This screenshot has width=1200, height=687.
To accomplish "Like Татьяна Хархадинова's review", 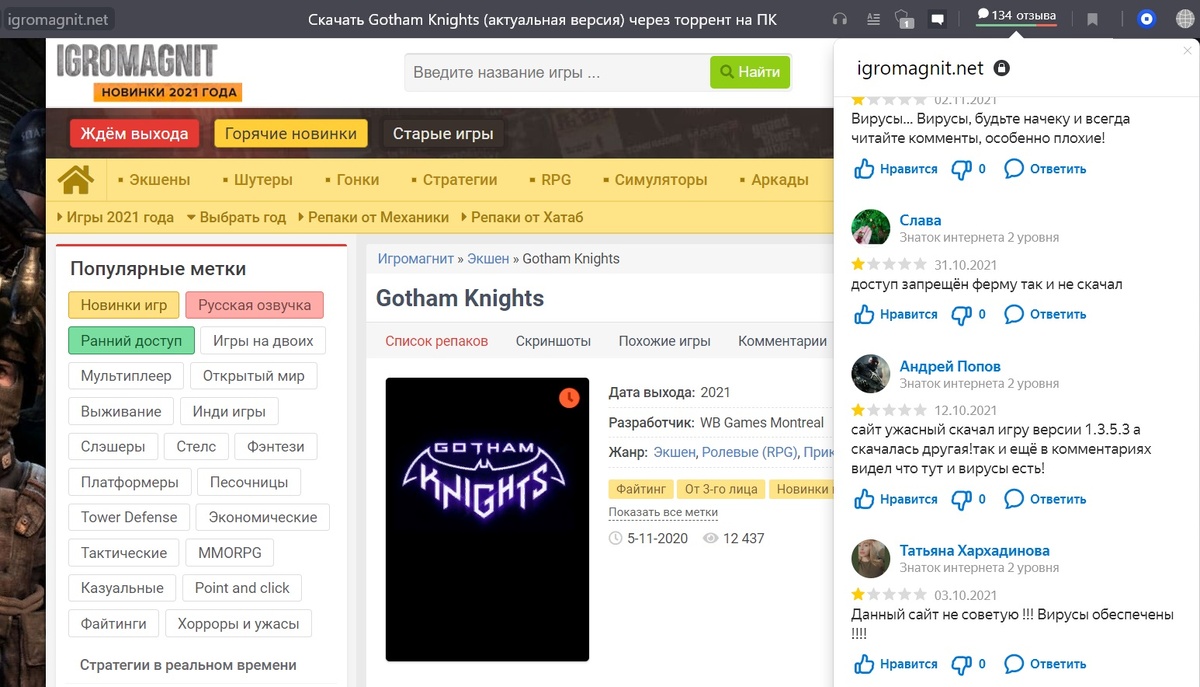I will (x=895, y=664).
